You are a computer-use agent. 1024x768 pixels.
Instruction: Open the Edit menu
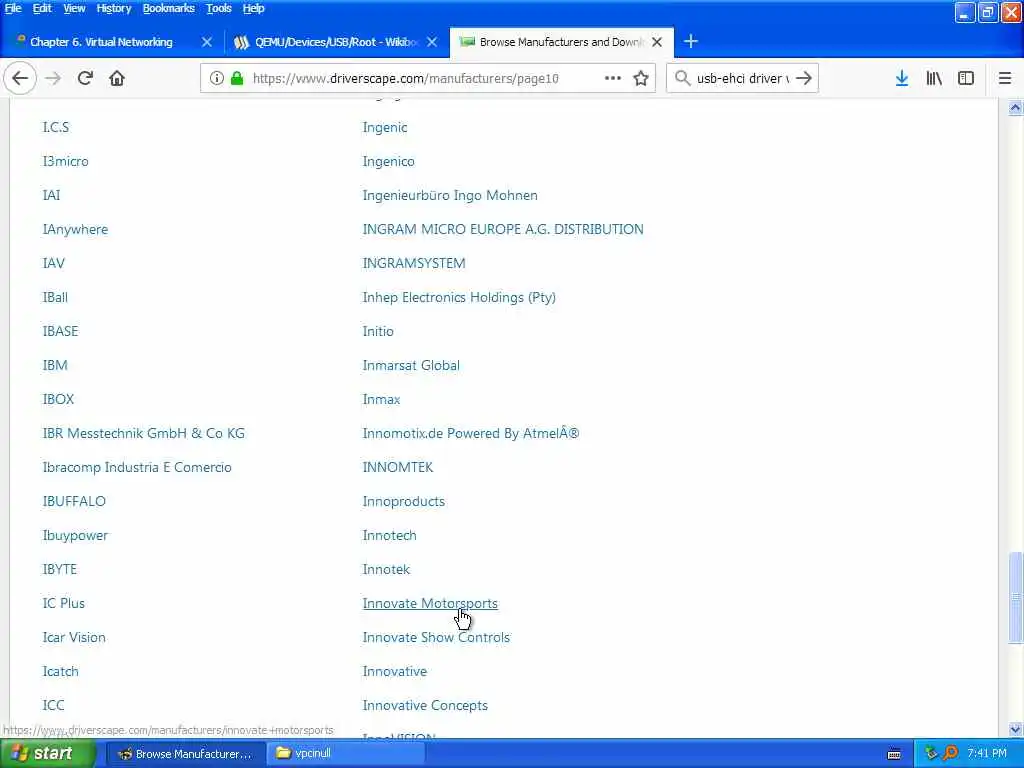42,8
